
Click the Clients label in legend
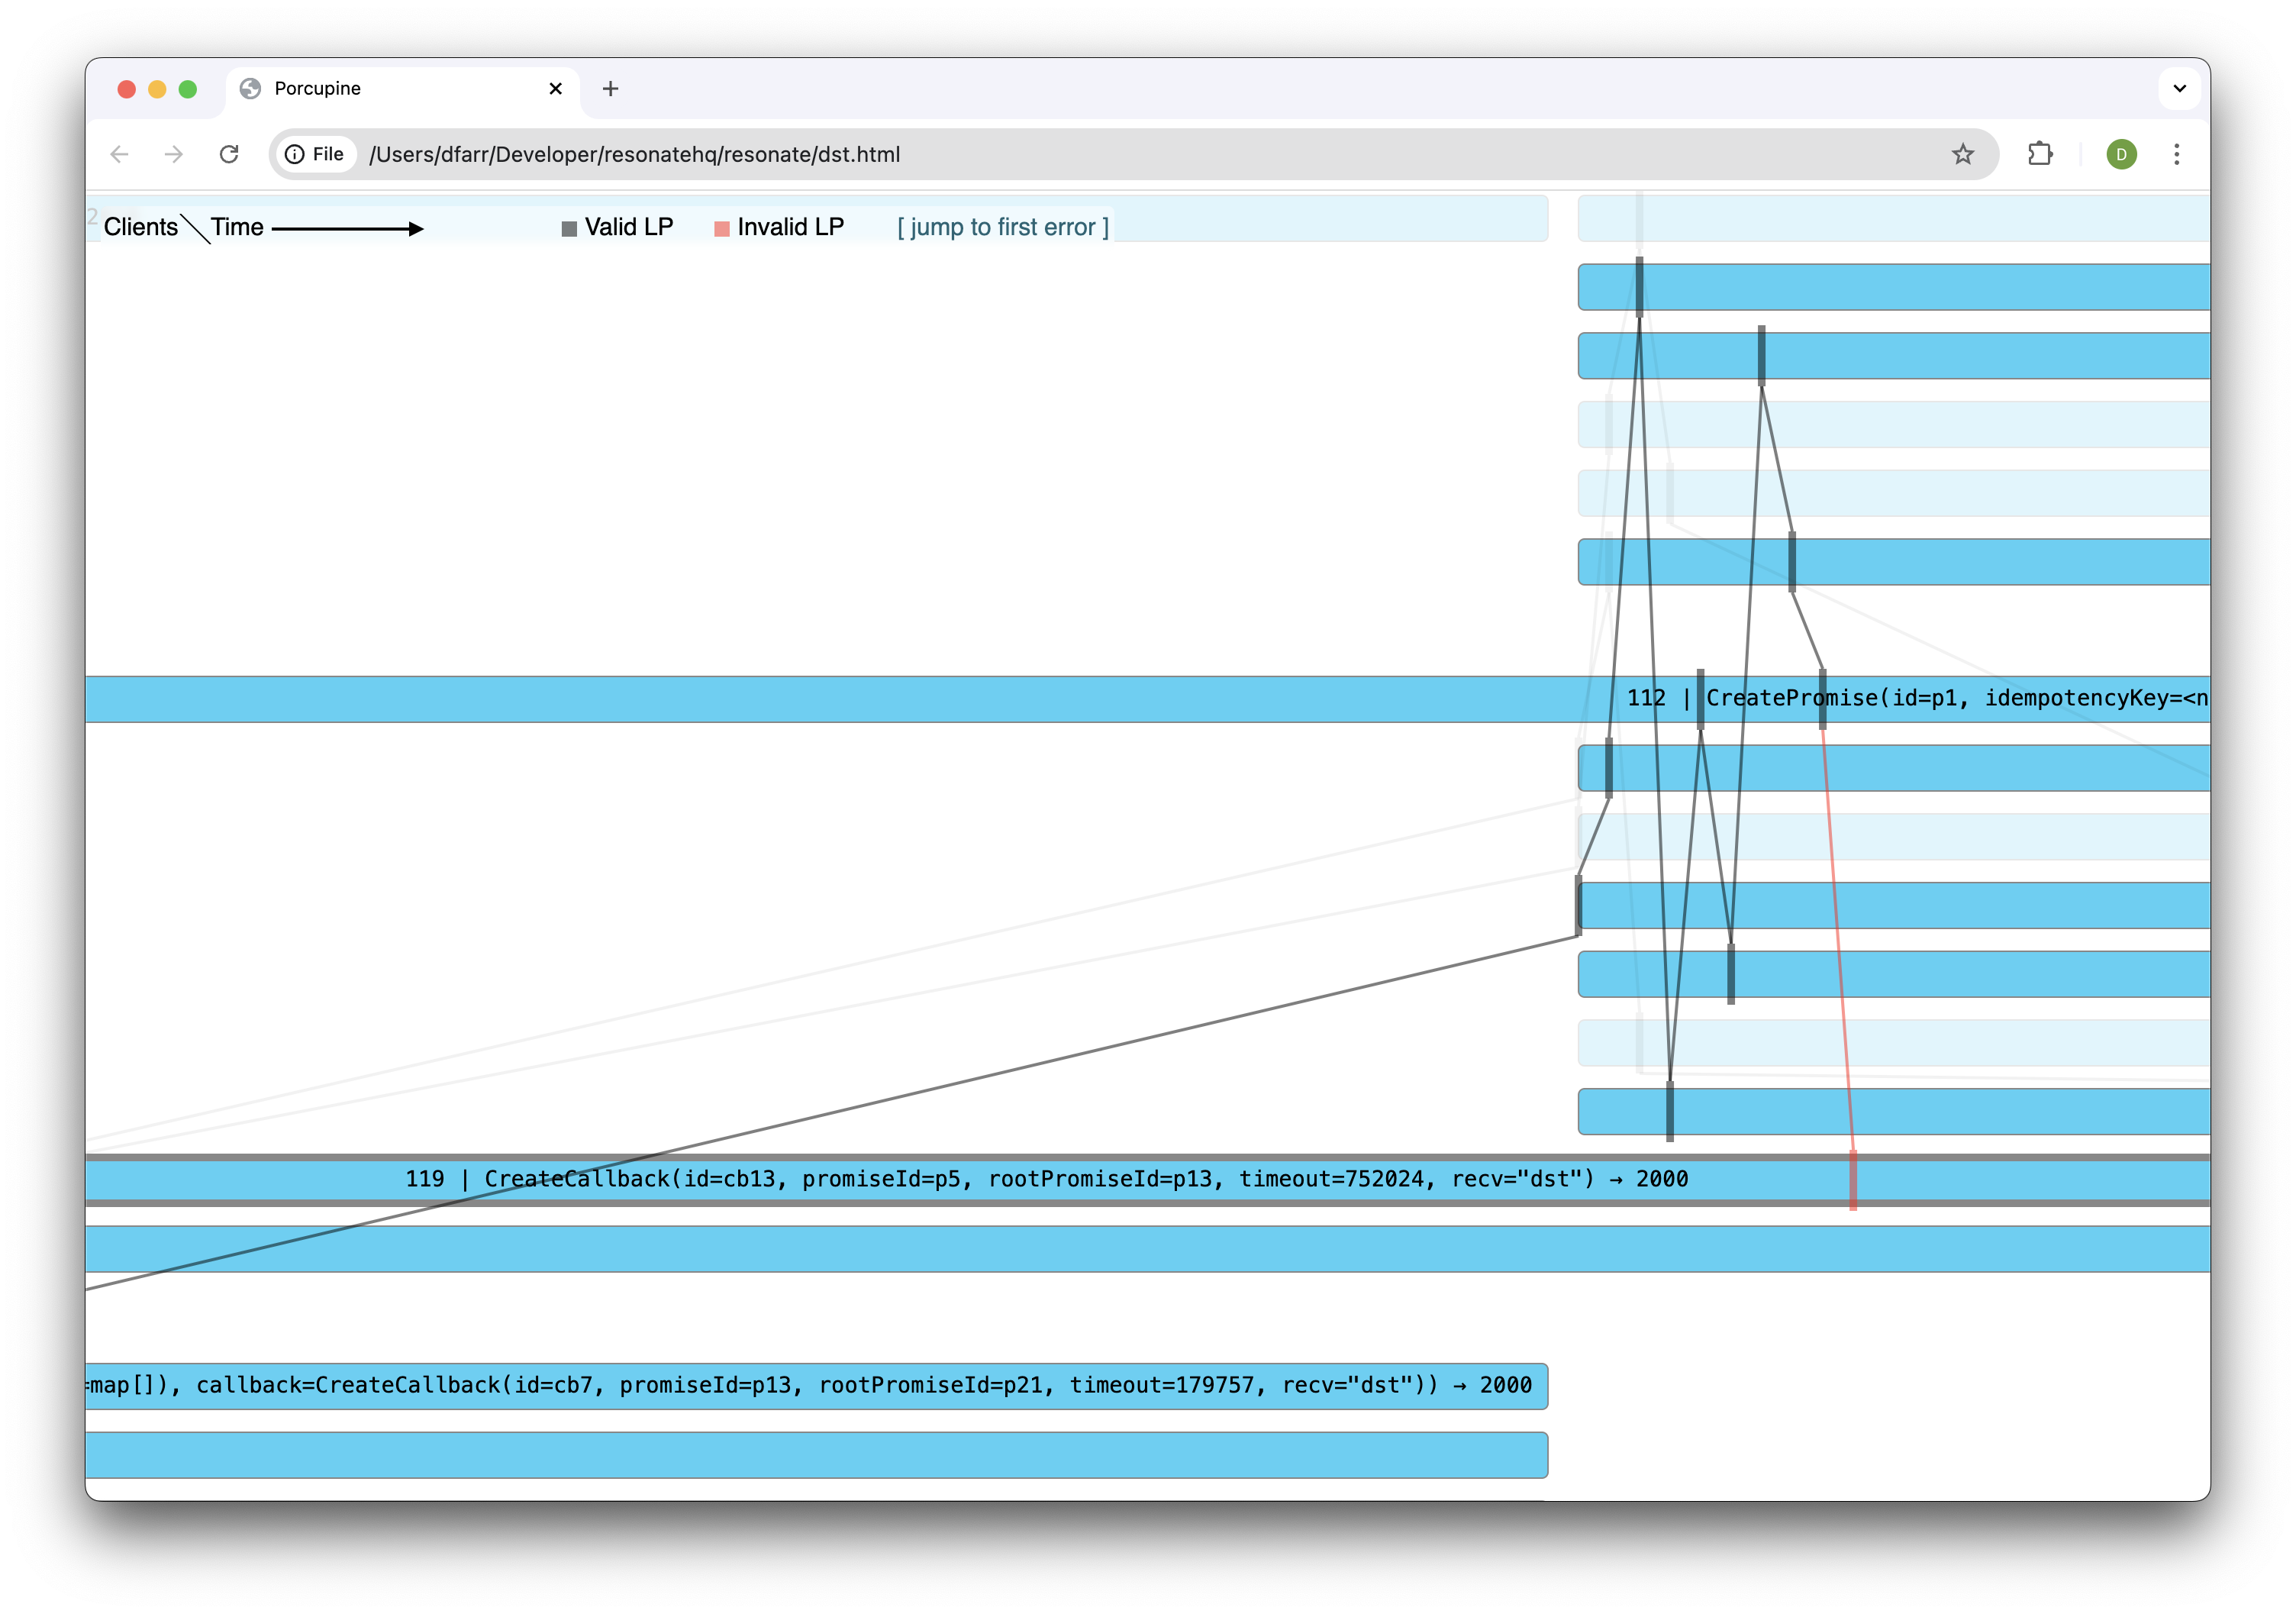[x=140, y=227]
